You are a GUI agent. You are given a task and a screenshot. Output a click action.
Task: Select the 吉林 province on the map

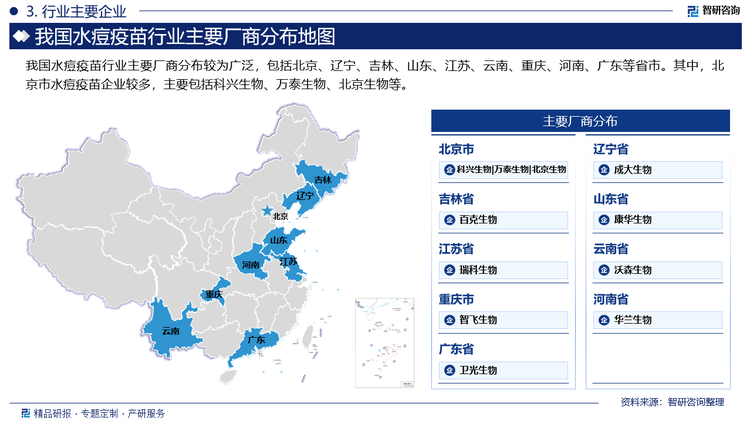point(319,177)
